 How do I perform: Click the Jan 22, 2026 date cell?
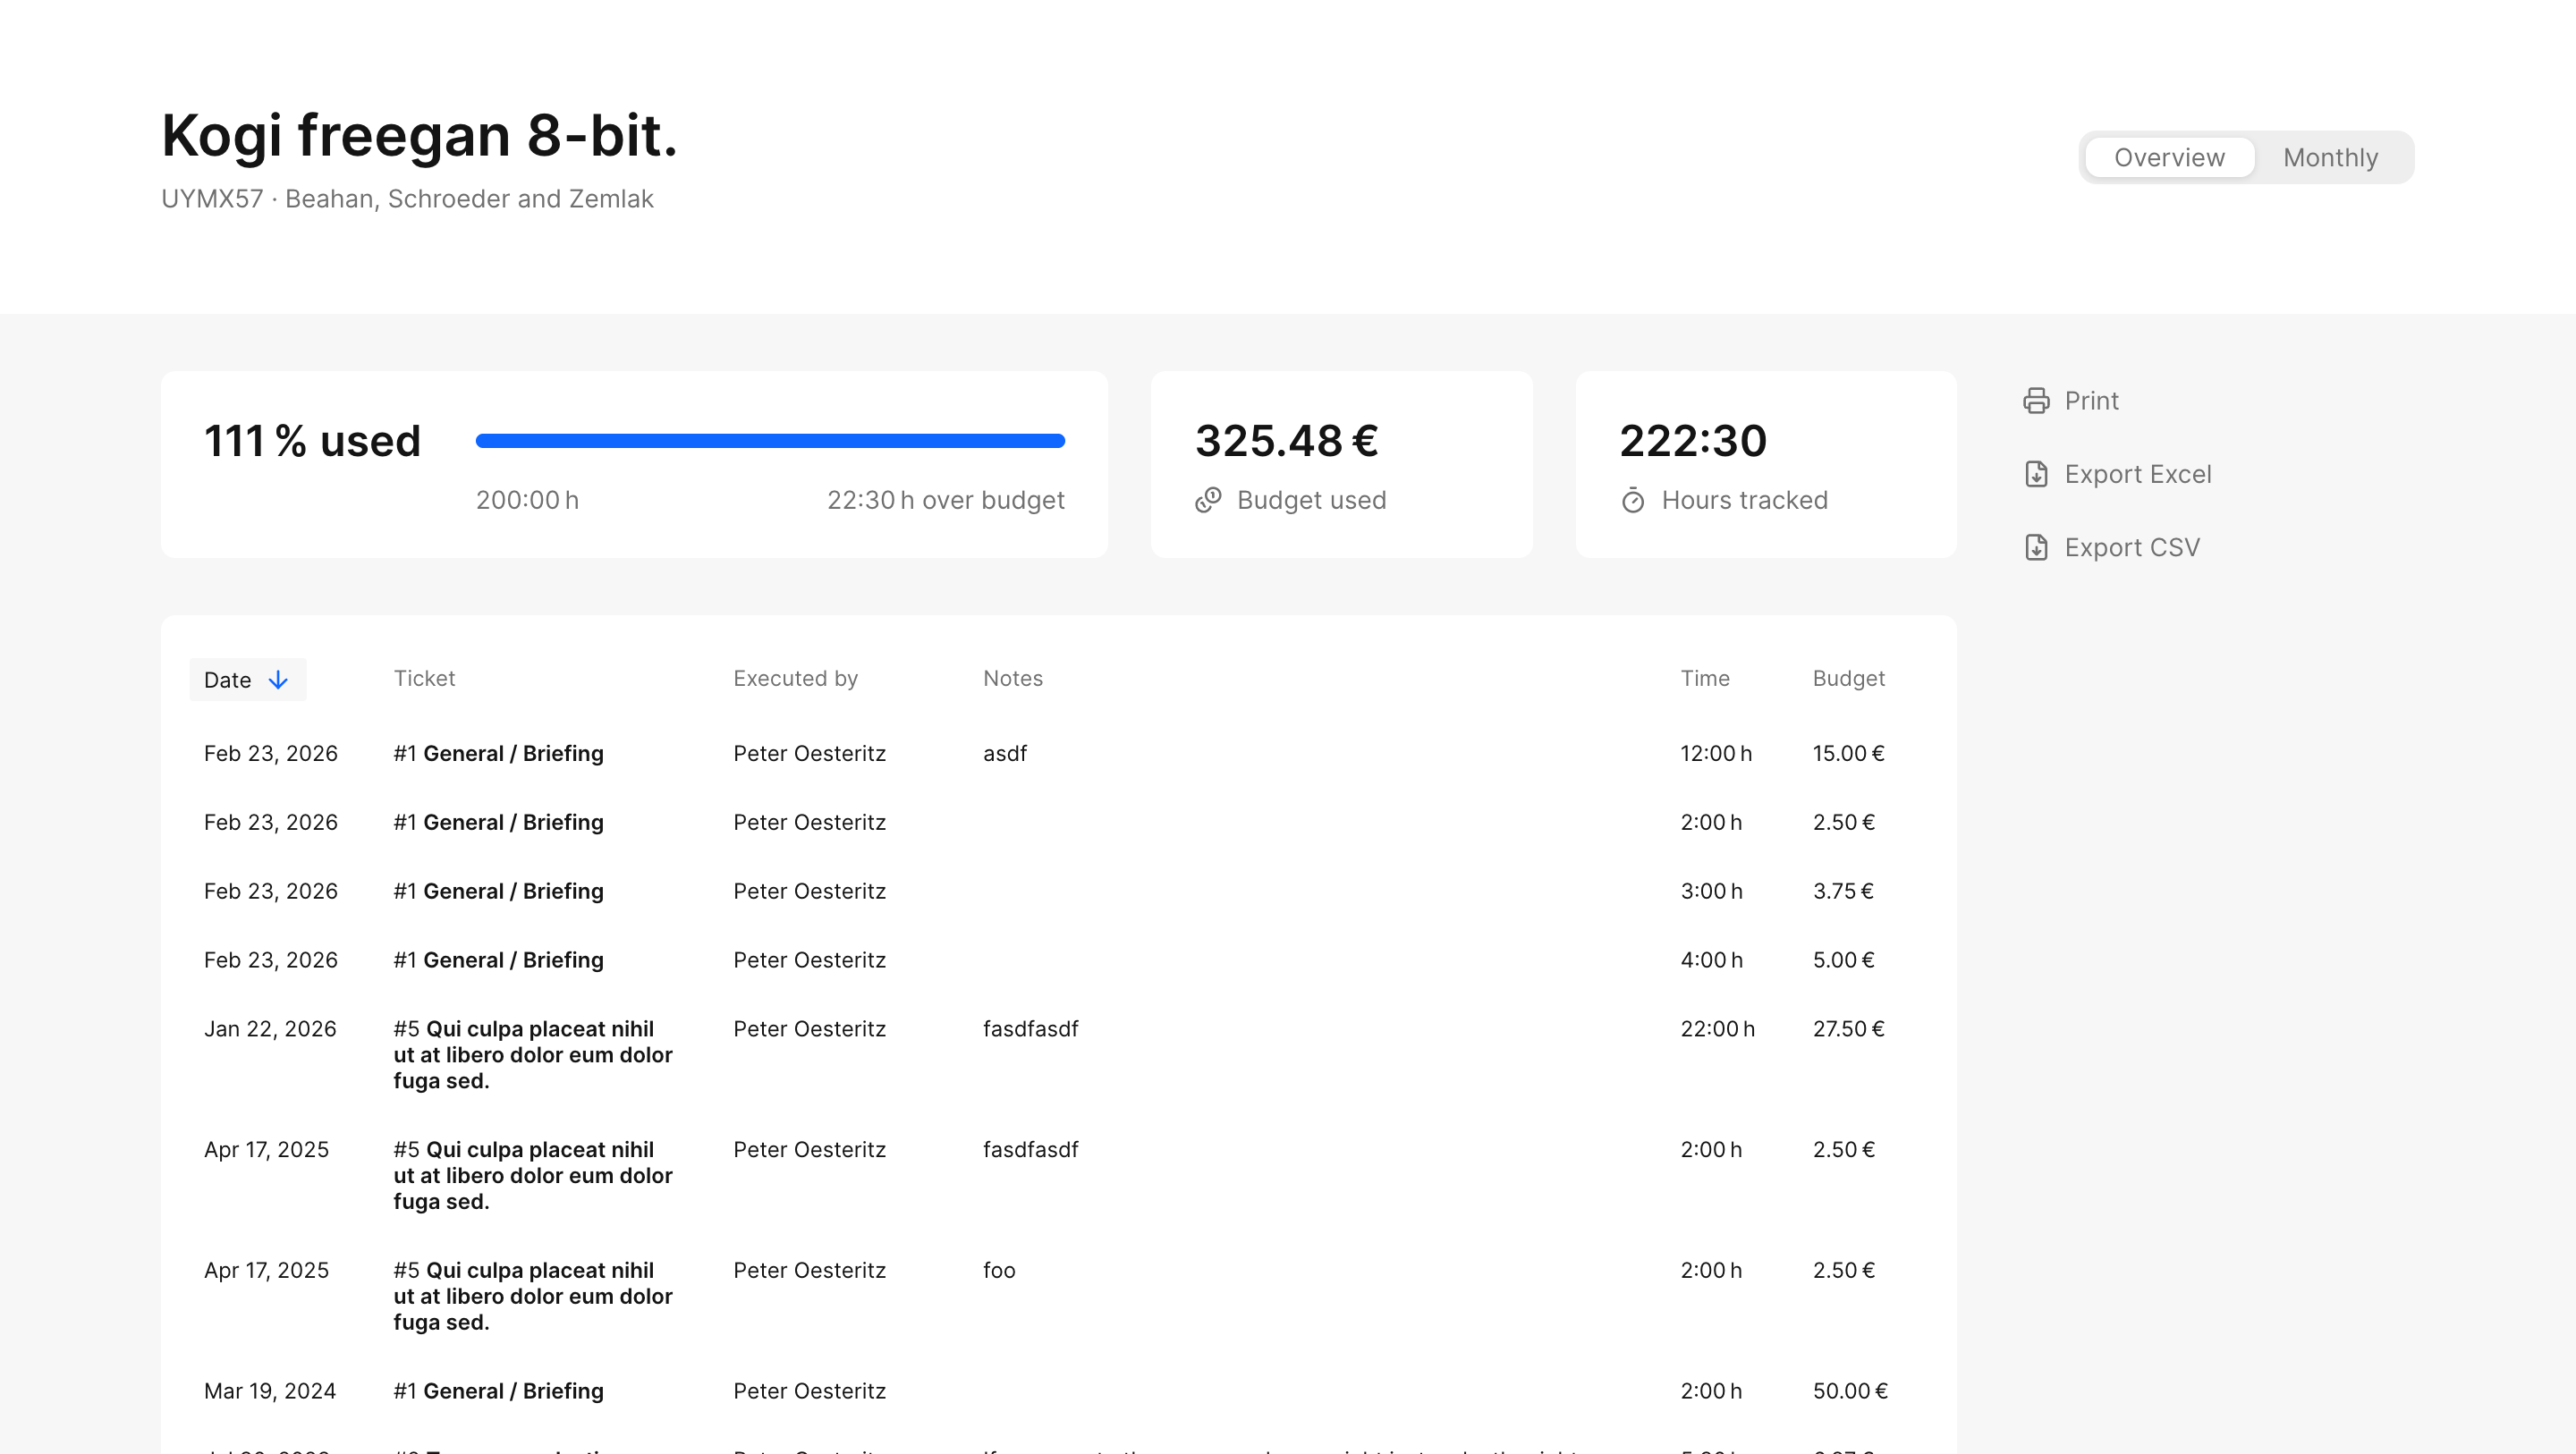[270, 1029]
